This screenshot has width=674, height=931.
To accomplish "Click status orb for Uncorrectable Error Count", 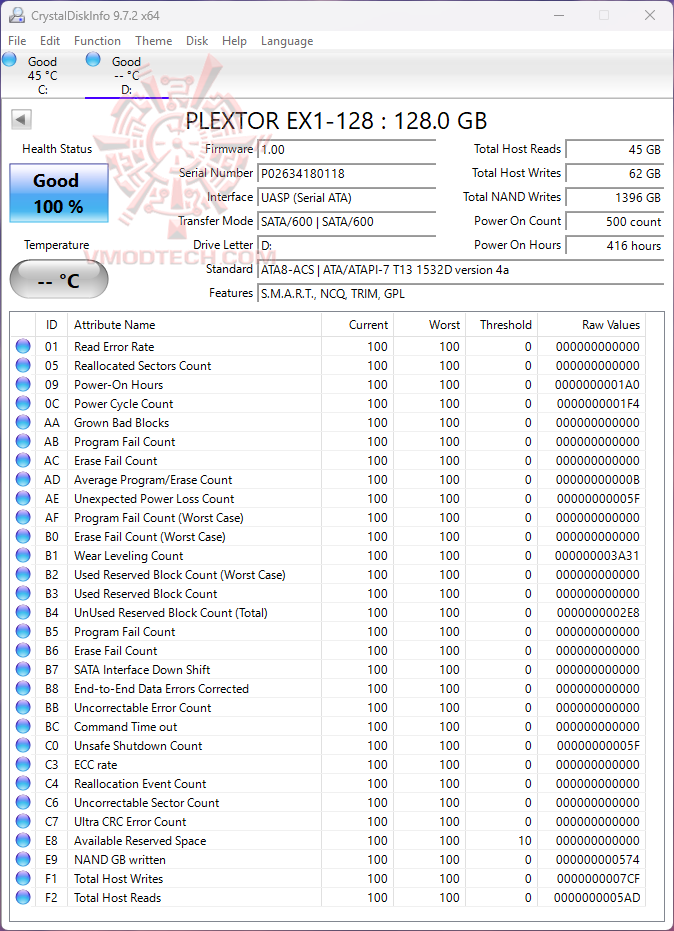I will point(23,707).
